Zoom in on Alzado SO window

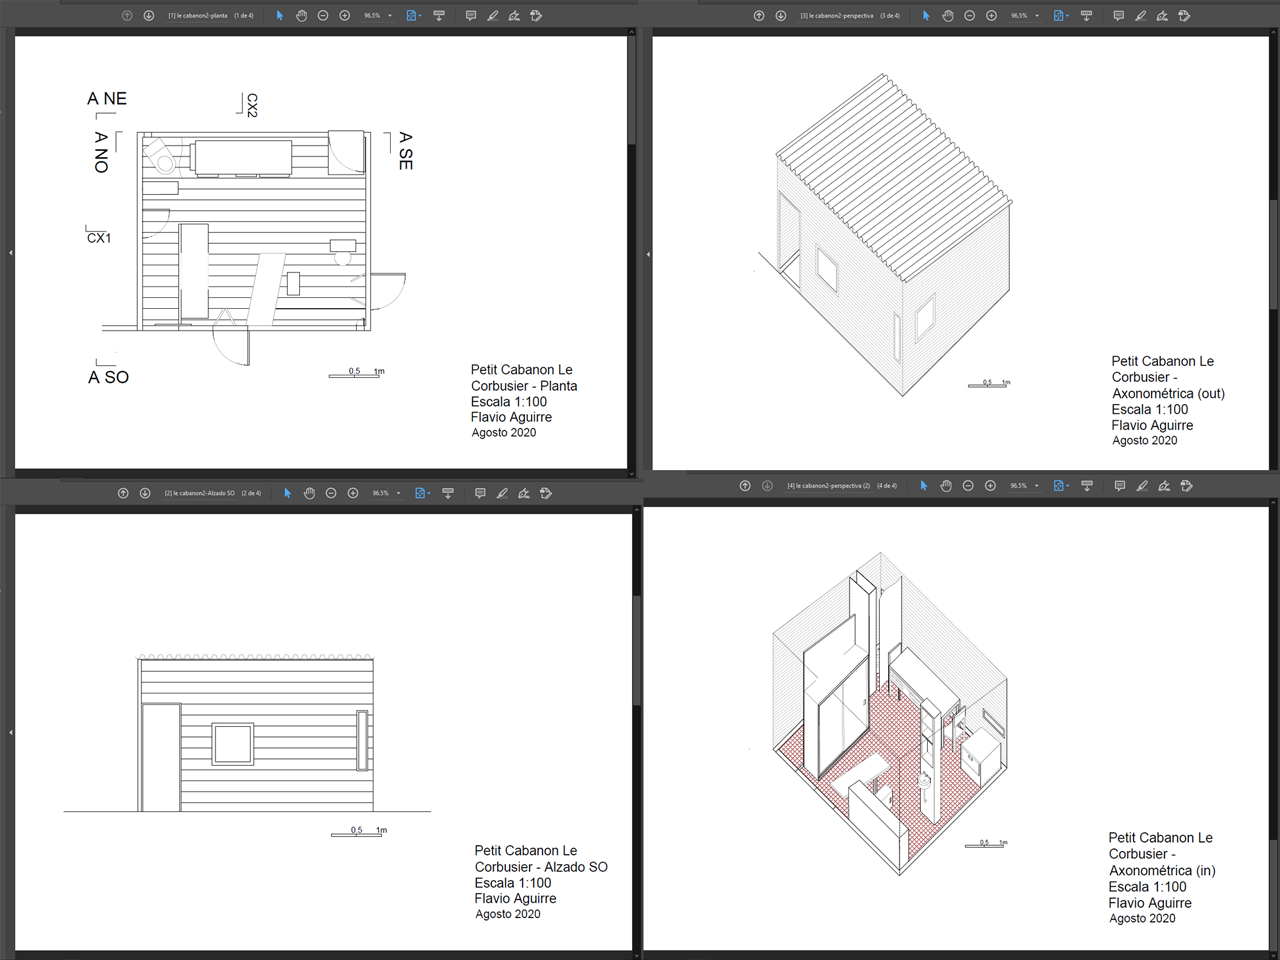pos(353,493)
